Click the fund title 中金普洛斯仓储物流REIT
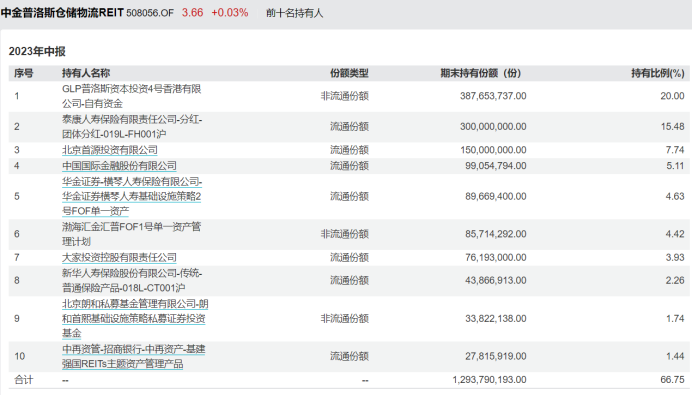 tap(62, 13)
